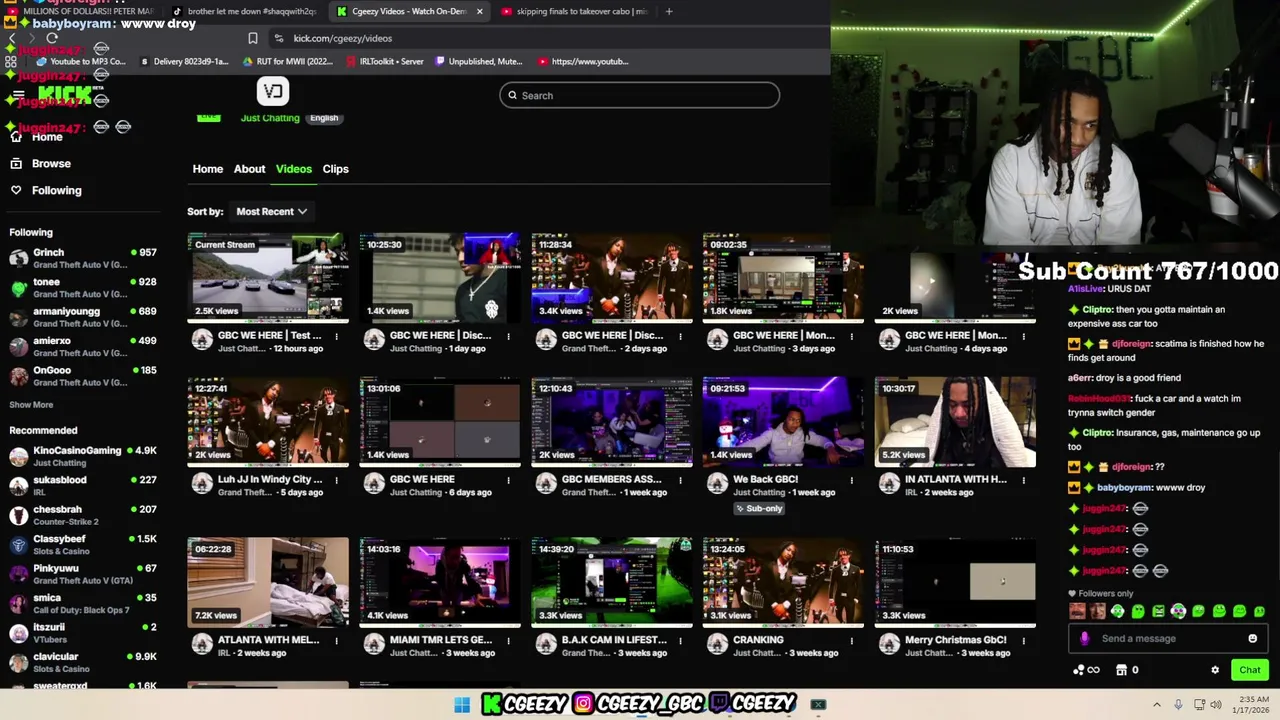This screenshot has height=720, width=1280.
Task: Click channel avatar beside CRANKING video
Action: 717,645
